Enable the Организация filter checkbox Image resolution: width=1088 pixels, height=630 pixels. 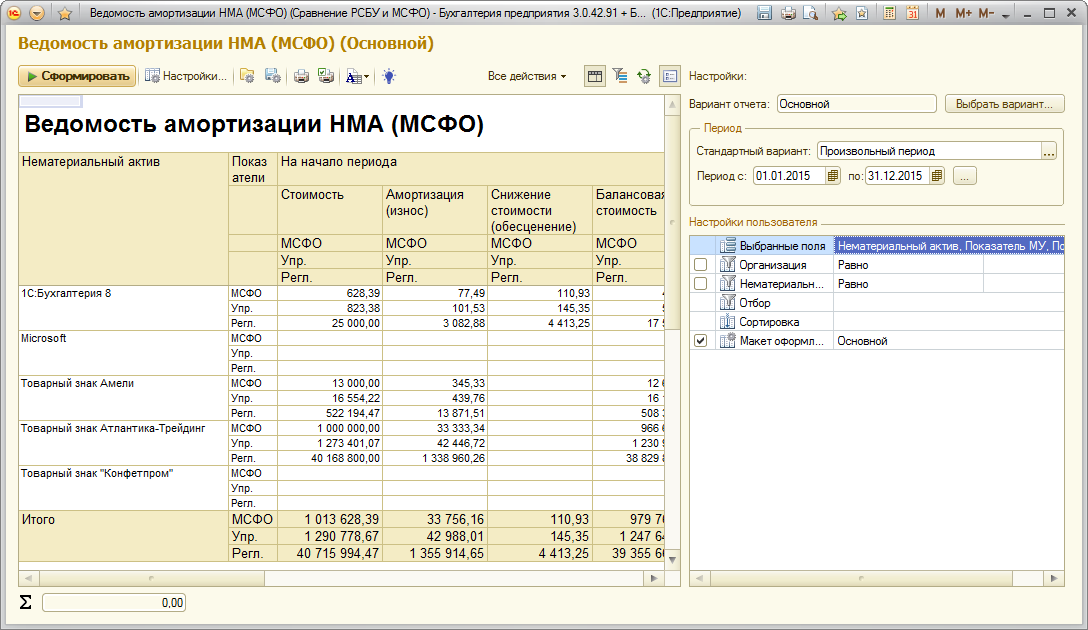click(x=700, y=265)
